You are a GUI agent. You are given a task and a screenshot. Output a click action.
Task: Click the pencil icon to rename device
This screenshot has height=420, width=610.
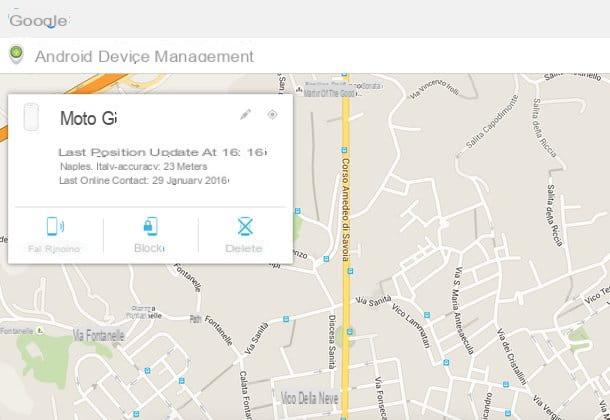[x=245, y=114]
